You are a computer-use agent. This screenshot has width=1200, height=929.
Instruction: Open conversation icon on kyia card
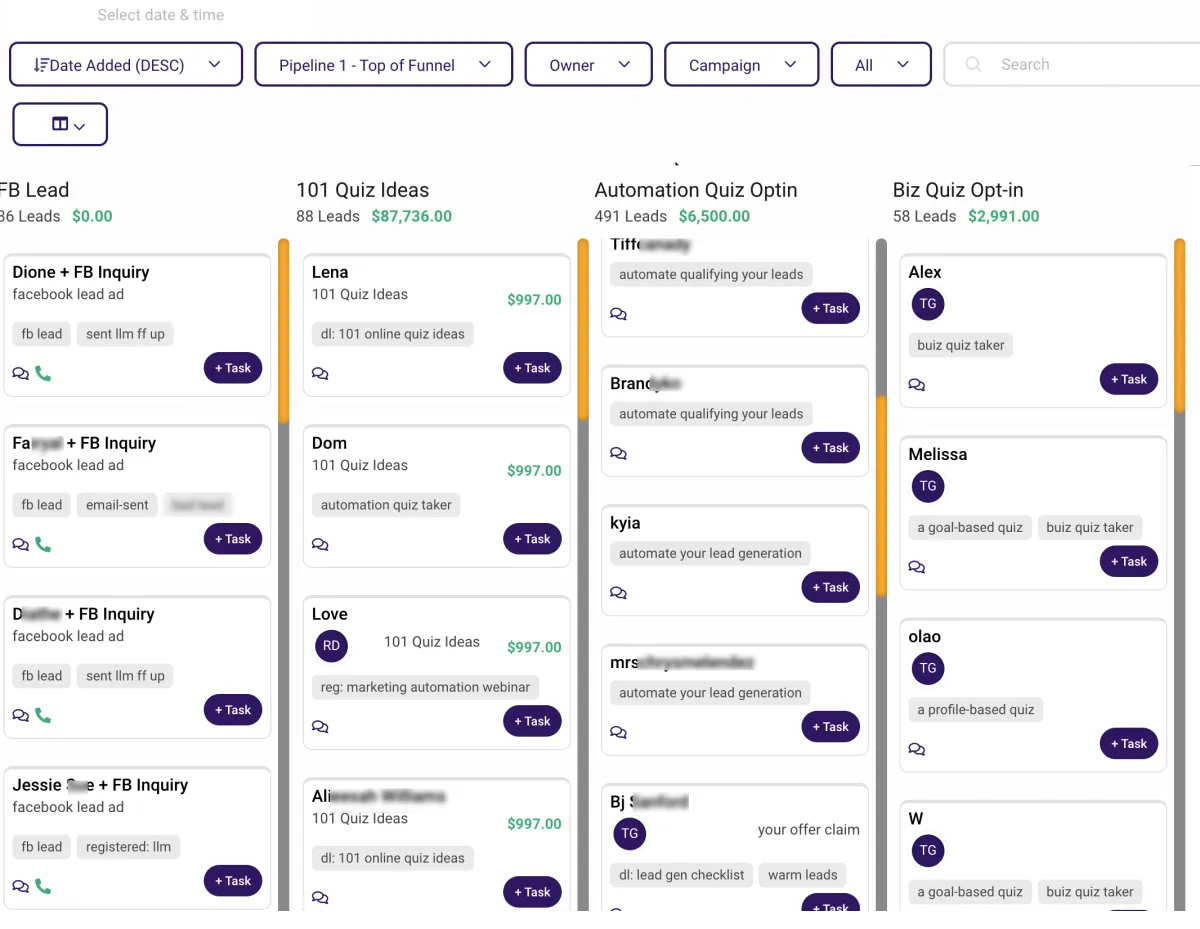tap(619, 593)
